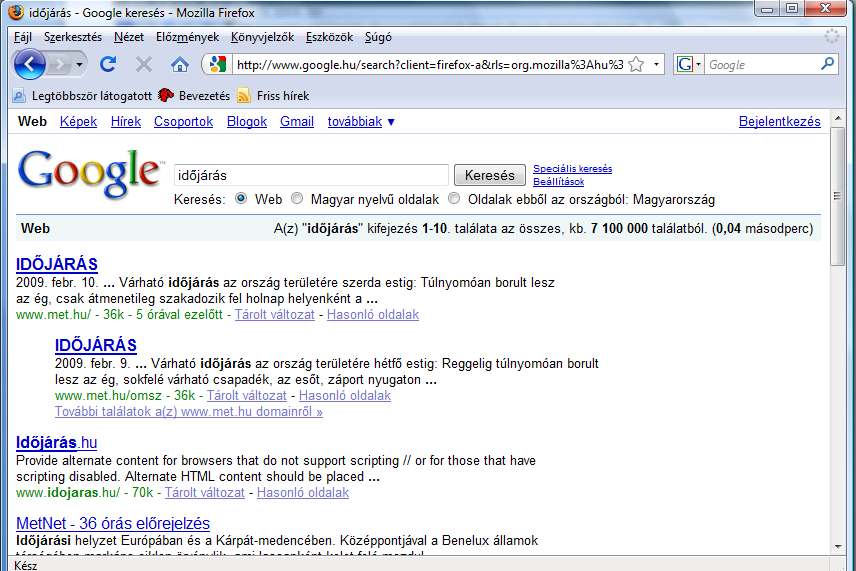Expand the továbbiak dropdown

click(x=361, y=122)
